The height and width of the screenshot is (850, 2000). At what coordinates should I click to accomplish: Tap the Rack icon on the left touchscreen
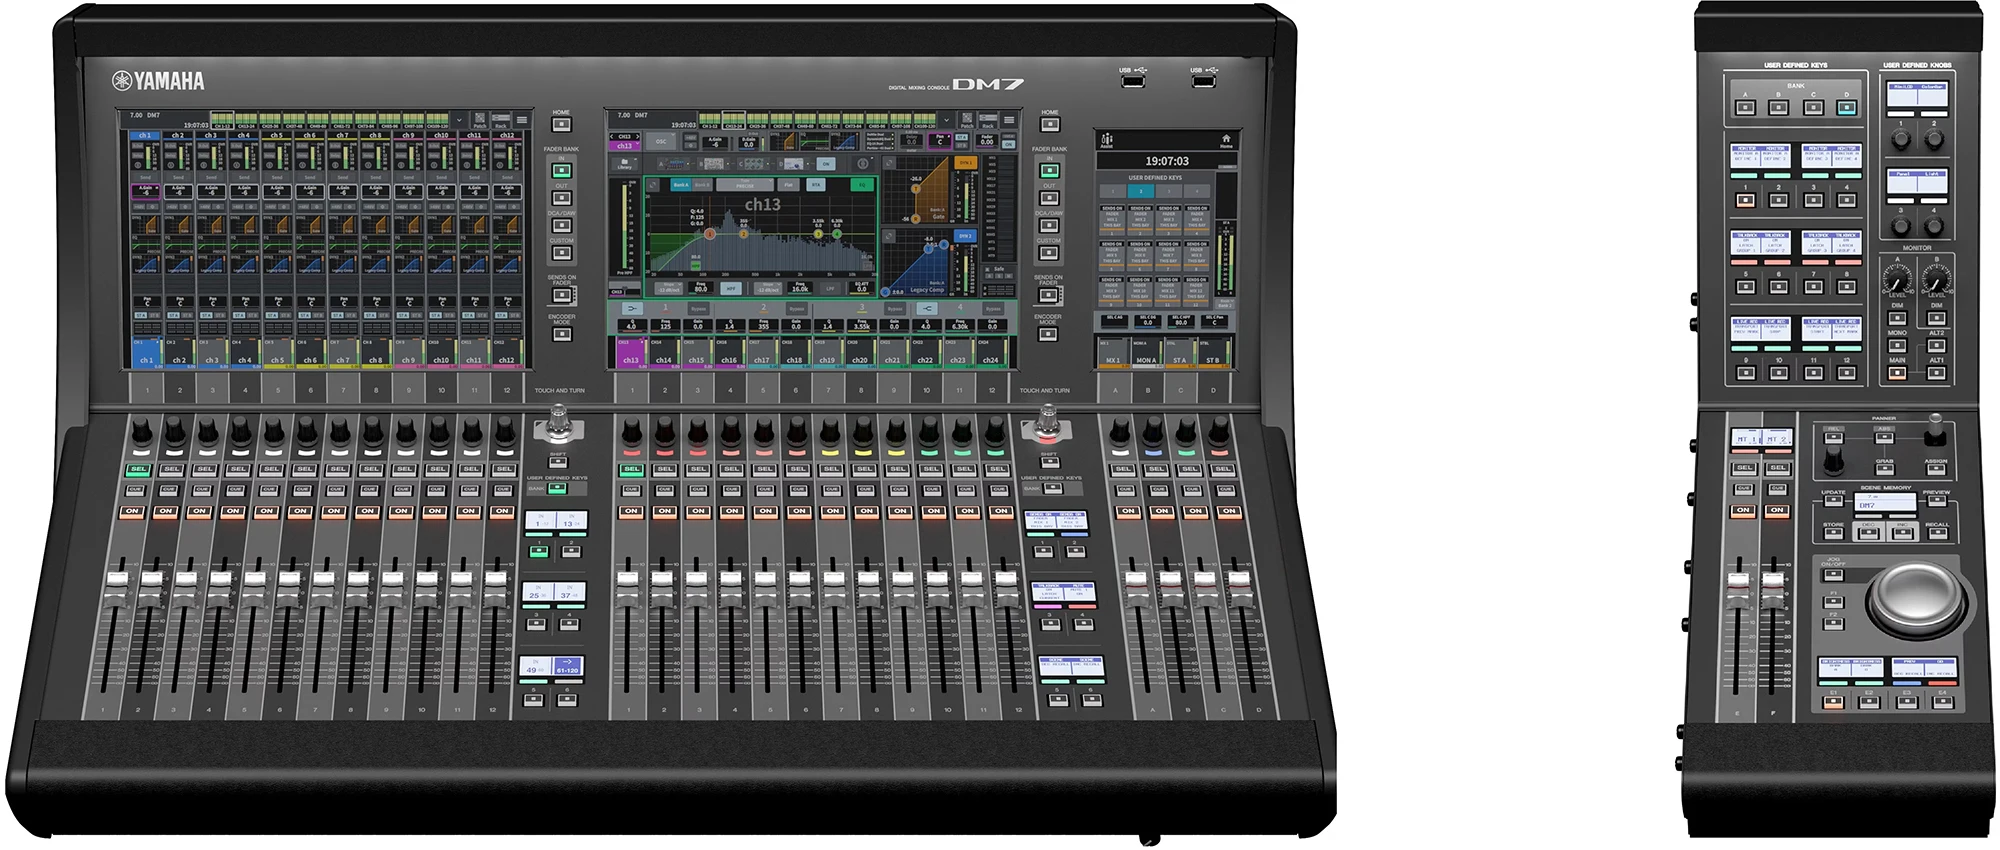(x=500, y=120)
